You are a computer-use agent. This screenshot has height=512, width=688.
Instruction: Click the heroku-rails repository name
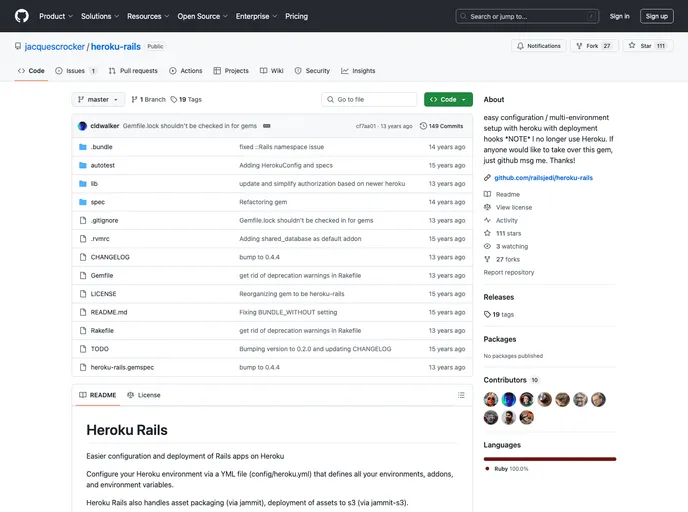tap(115, 47)
